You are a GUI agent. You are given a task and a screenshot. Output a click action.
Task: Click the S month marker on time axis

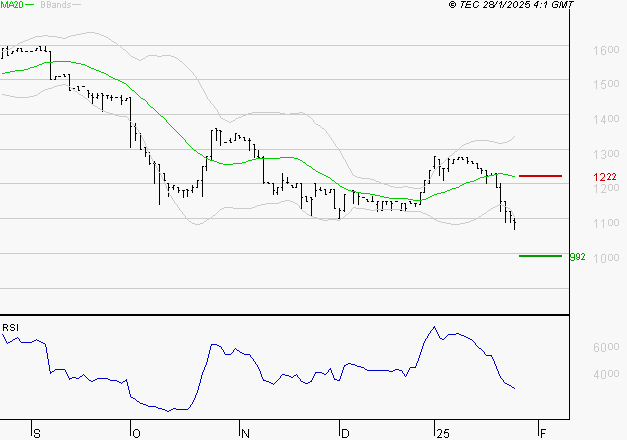tap(37, 434)
